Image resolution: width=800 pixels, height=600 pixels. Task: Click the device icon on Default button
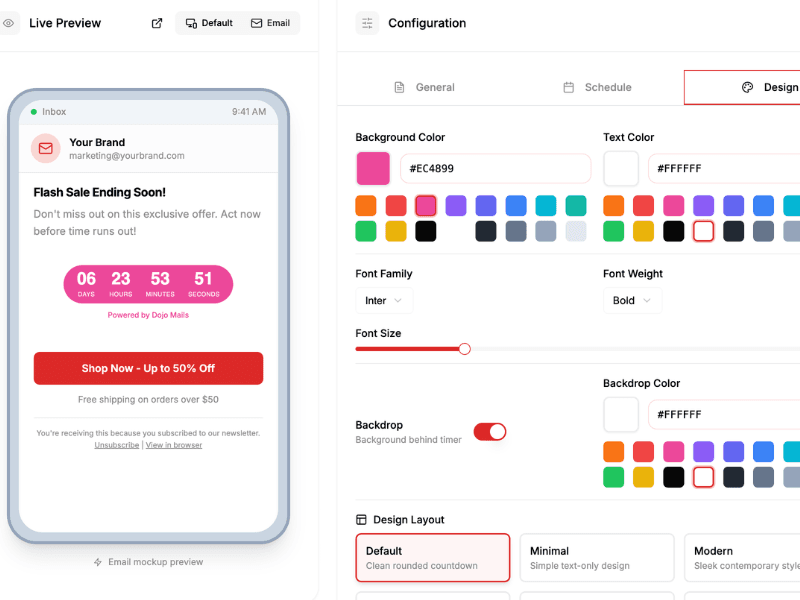click(190, 23)
